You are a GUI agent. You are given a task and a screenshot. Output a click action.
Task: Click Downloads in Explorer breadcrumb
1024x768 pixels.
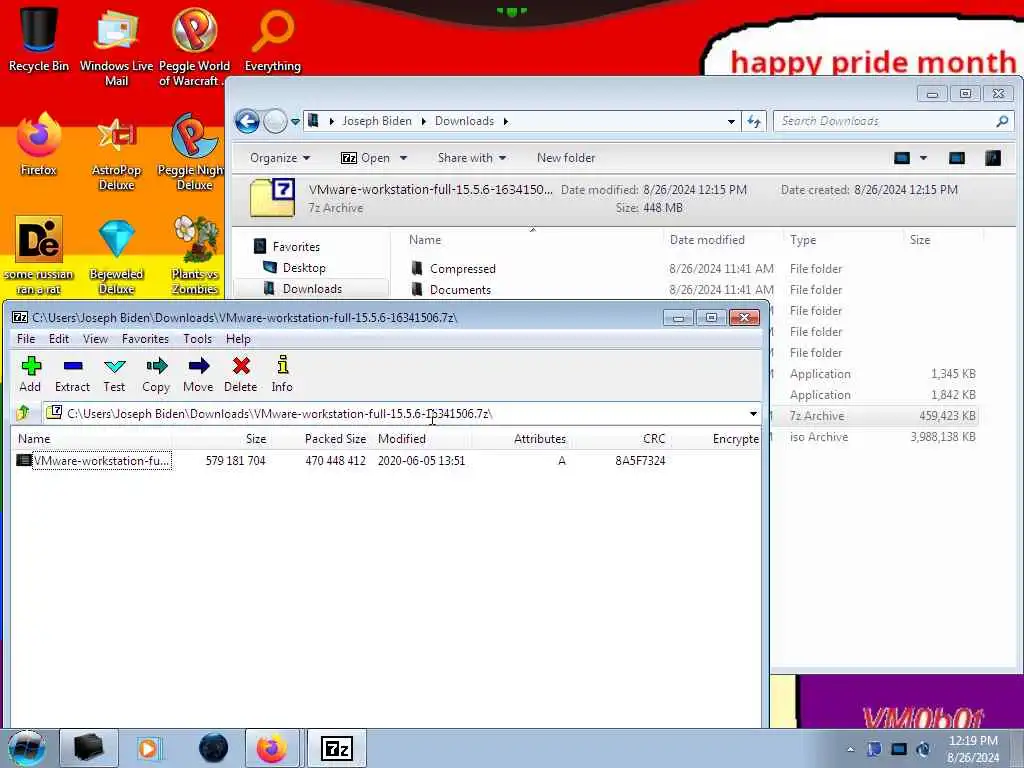464,121
